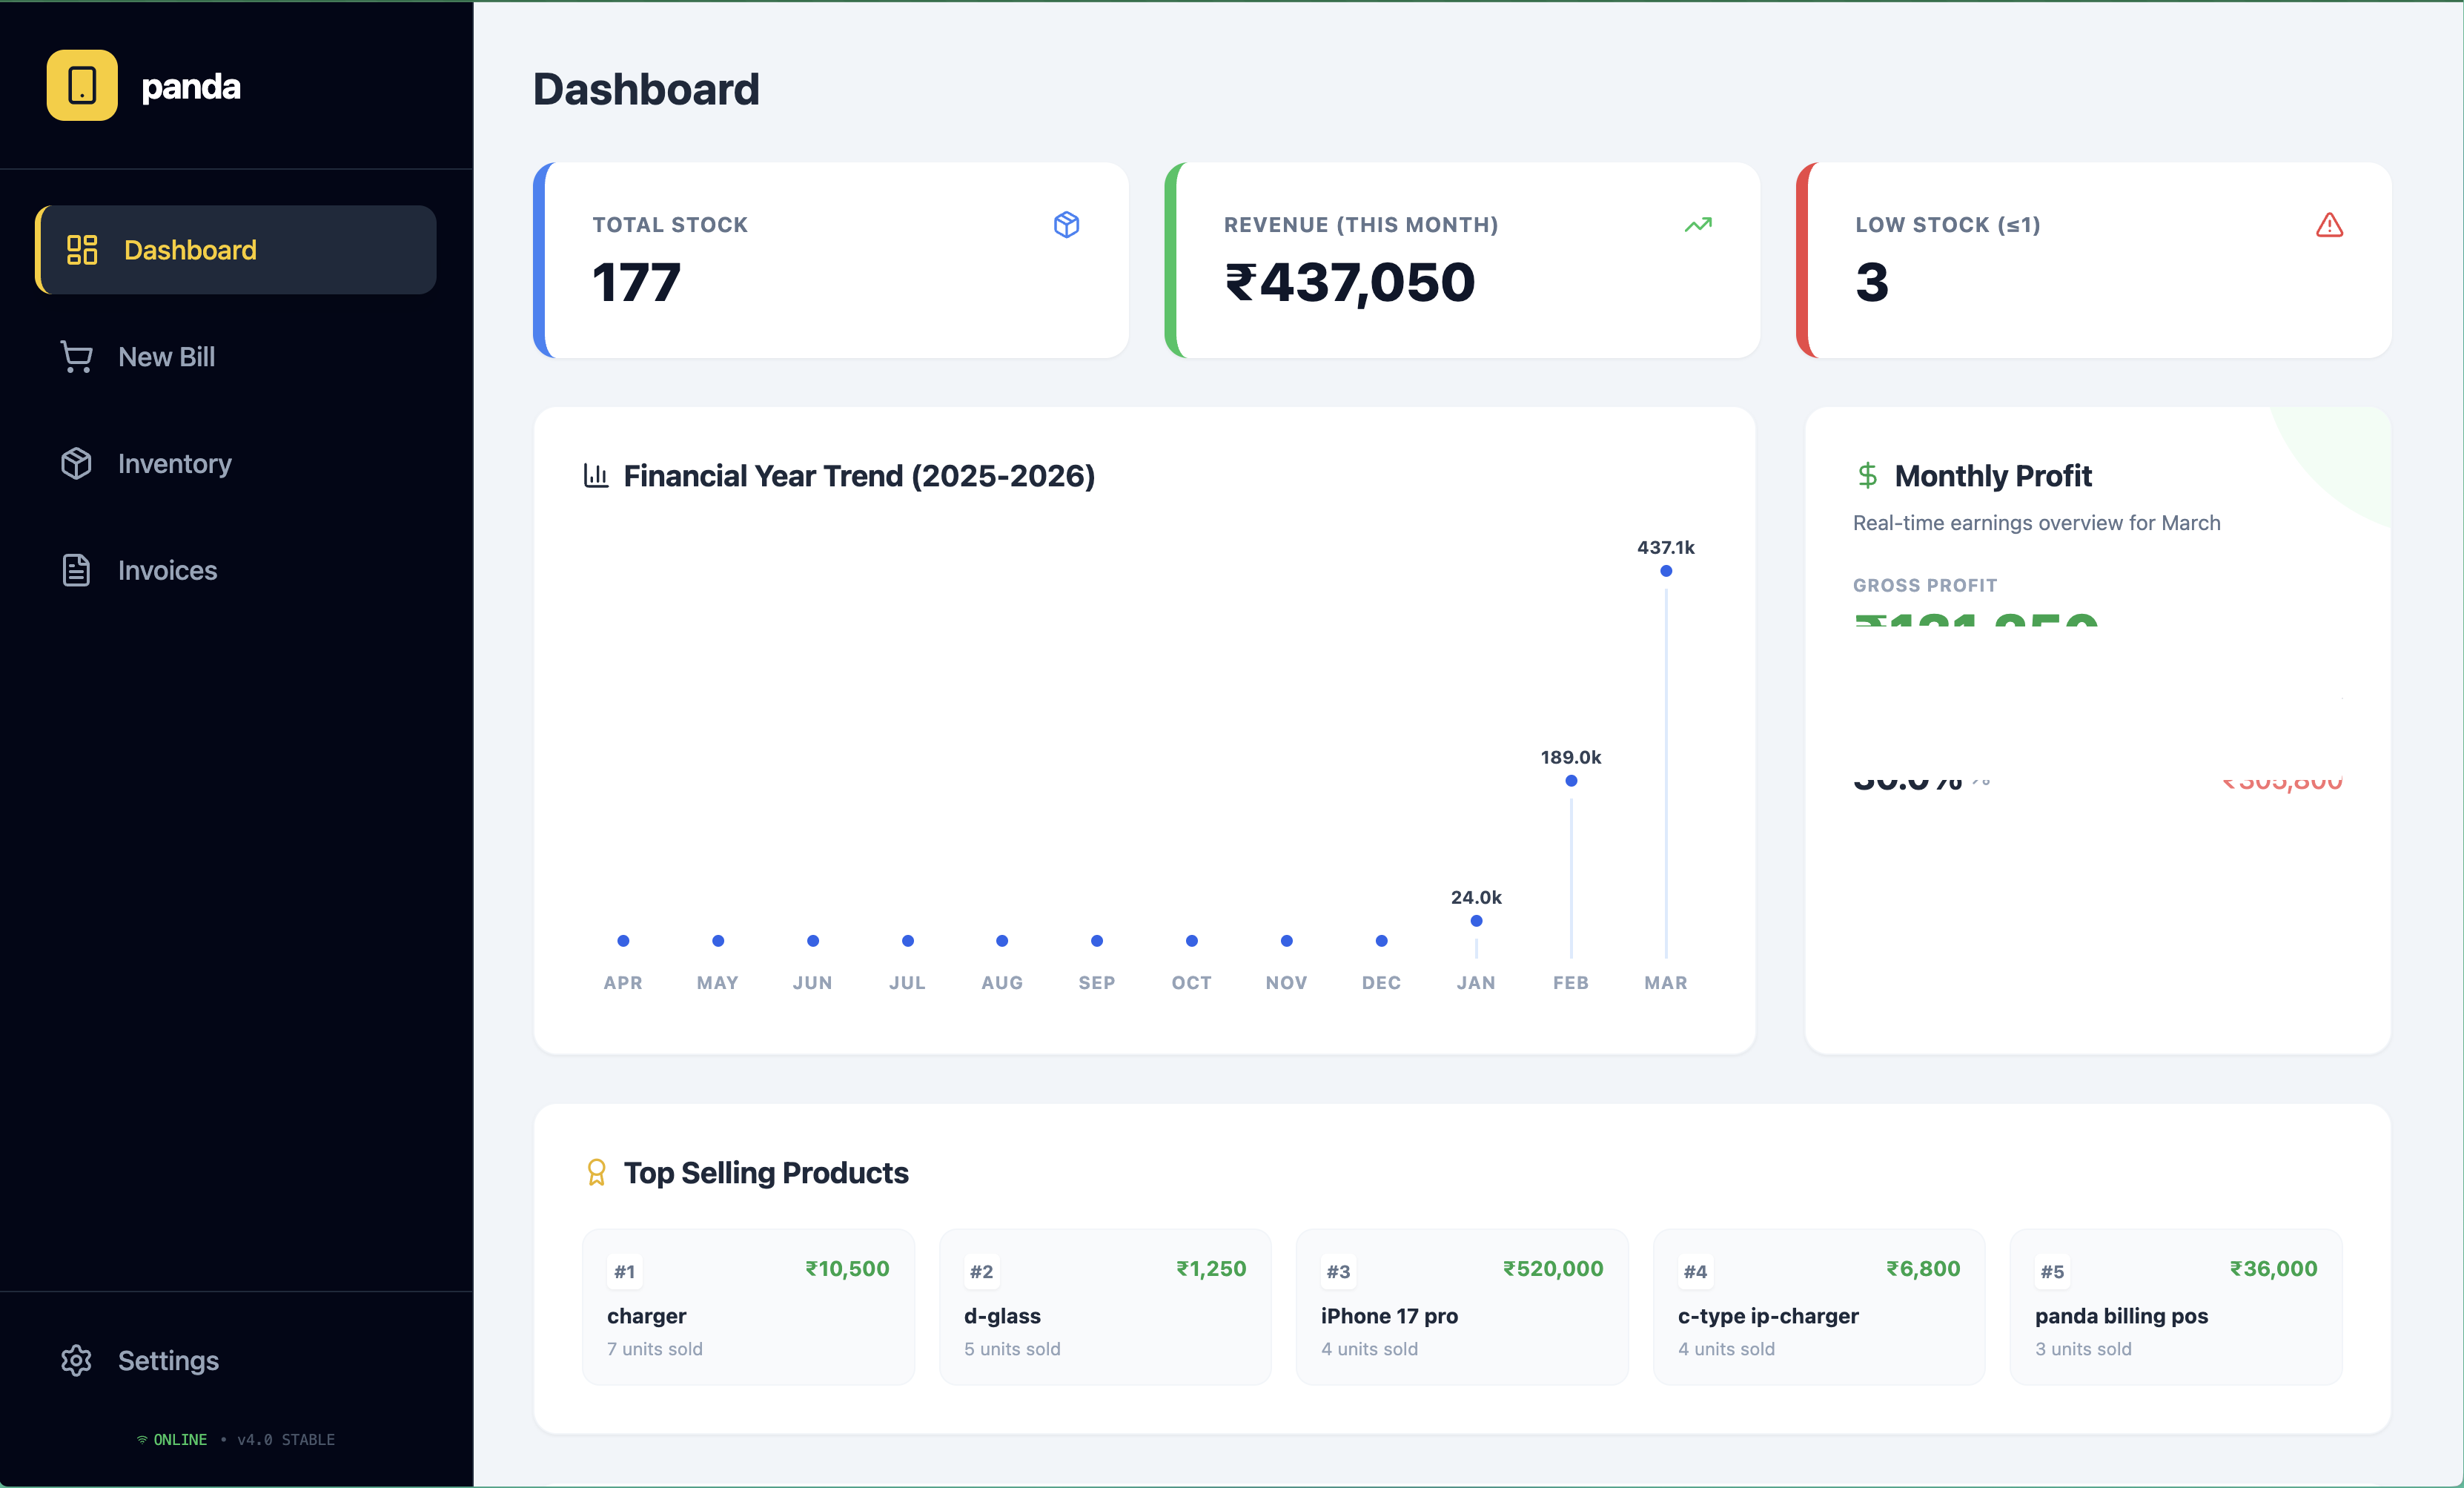This screenshot has height=1488, width=2464.
Task: Click the Invoices document icon
Action: (x=76, y=570)
